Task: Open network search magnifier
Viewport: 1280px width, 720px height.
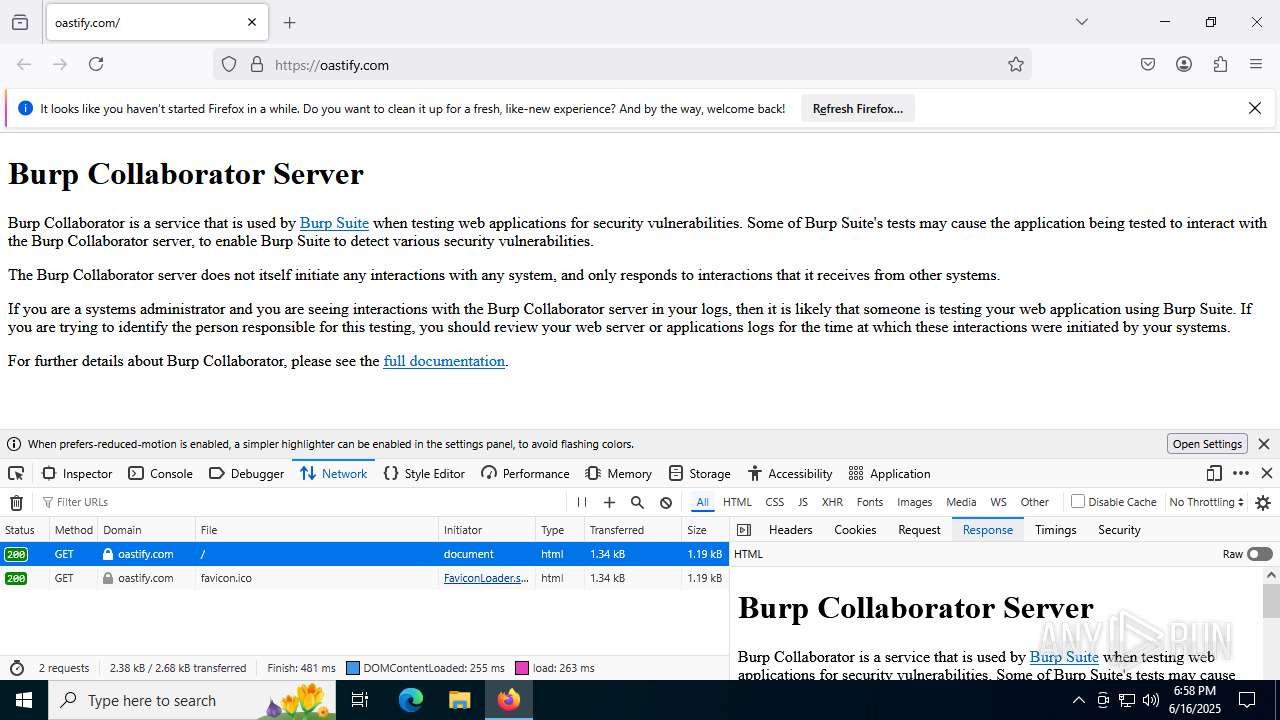Action: coord(637,502)
